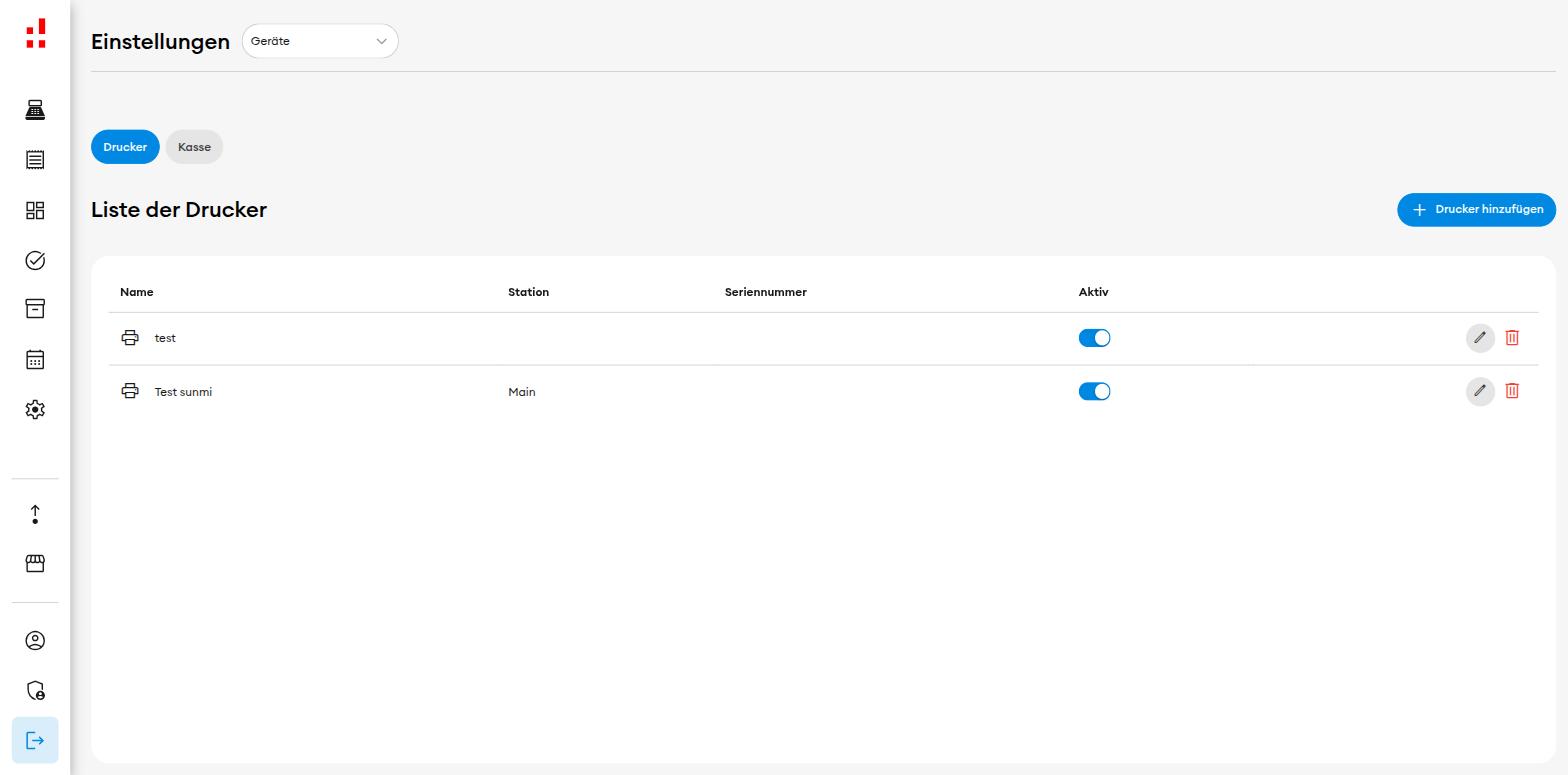Click the Aktiv column header
1568x775 pixels.
coord(1093,292)
